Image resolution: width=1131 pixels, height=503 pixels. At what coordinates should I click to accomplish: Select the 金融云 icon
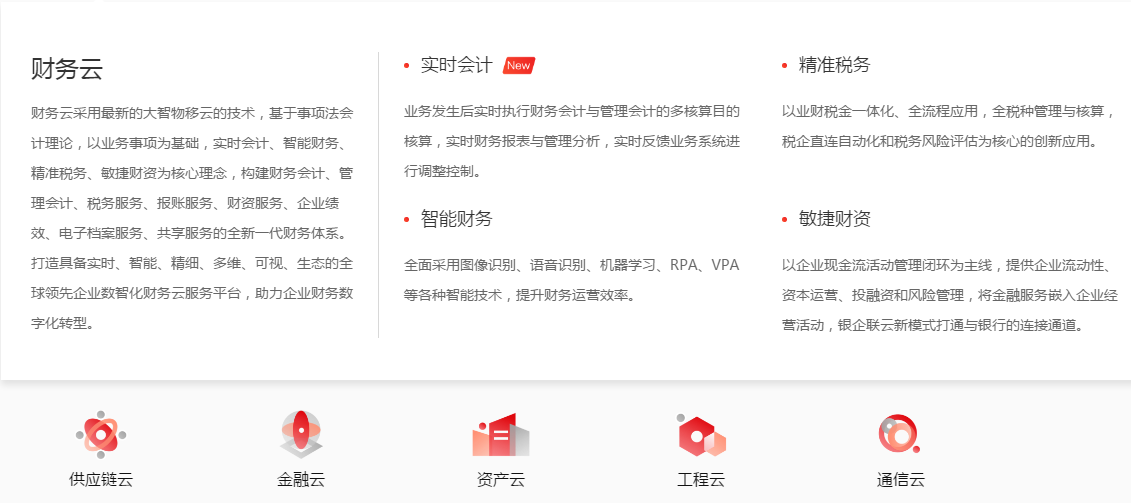pyautogui.click(x=301, y=434)
